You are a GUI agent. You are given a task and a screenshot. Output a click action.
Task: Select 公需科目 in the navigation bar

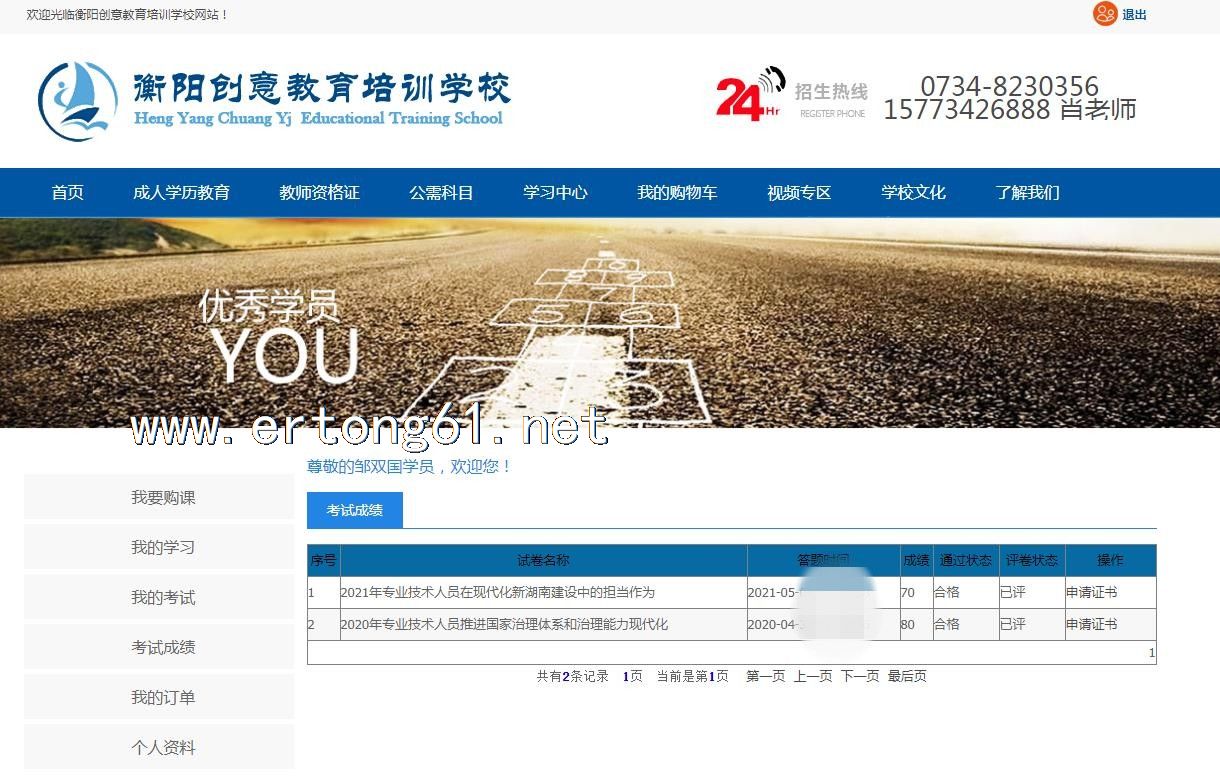click(x=441, y=193)
